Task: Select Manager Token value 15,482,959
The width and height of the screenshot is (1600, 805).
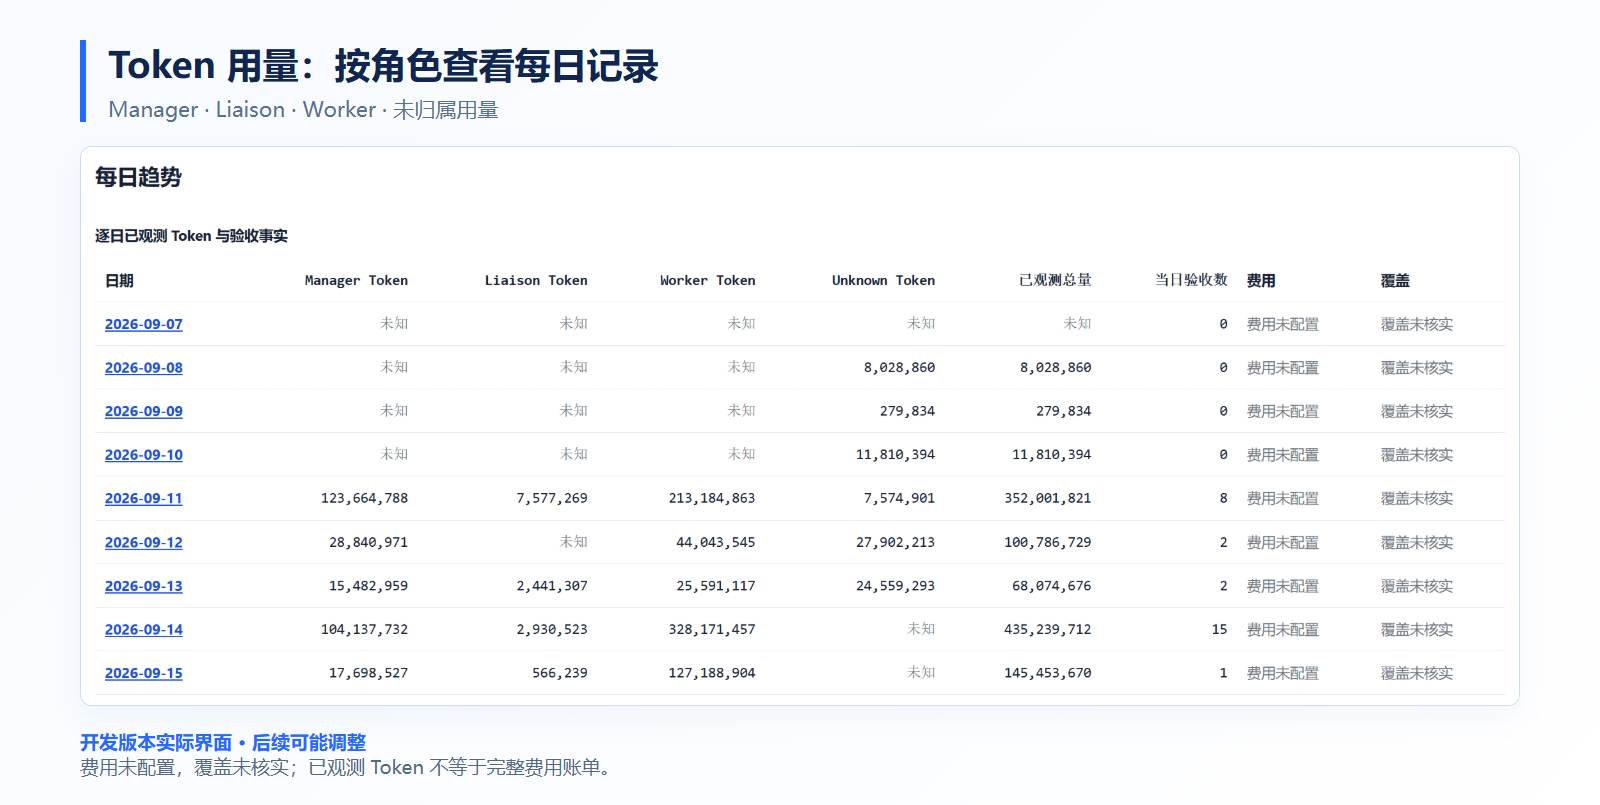Action: pos(368,586)
